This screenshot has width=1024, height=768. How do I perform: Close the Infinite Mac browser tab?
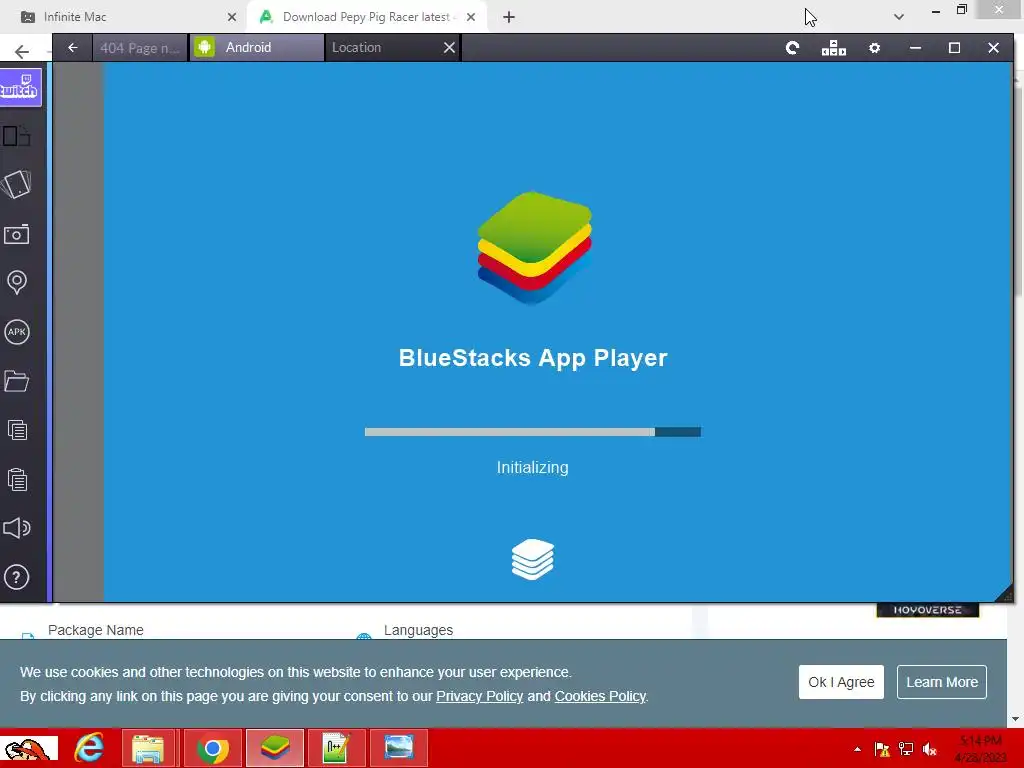click(x=232, y=17)
